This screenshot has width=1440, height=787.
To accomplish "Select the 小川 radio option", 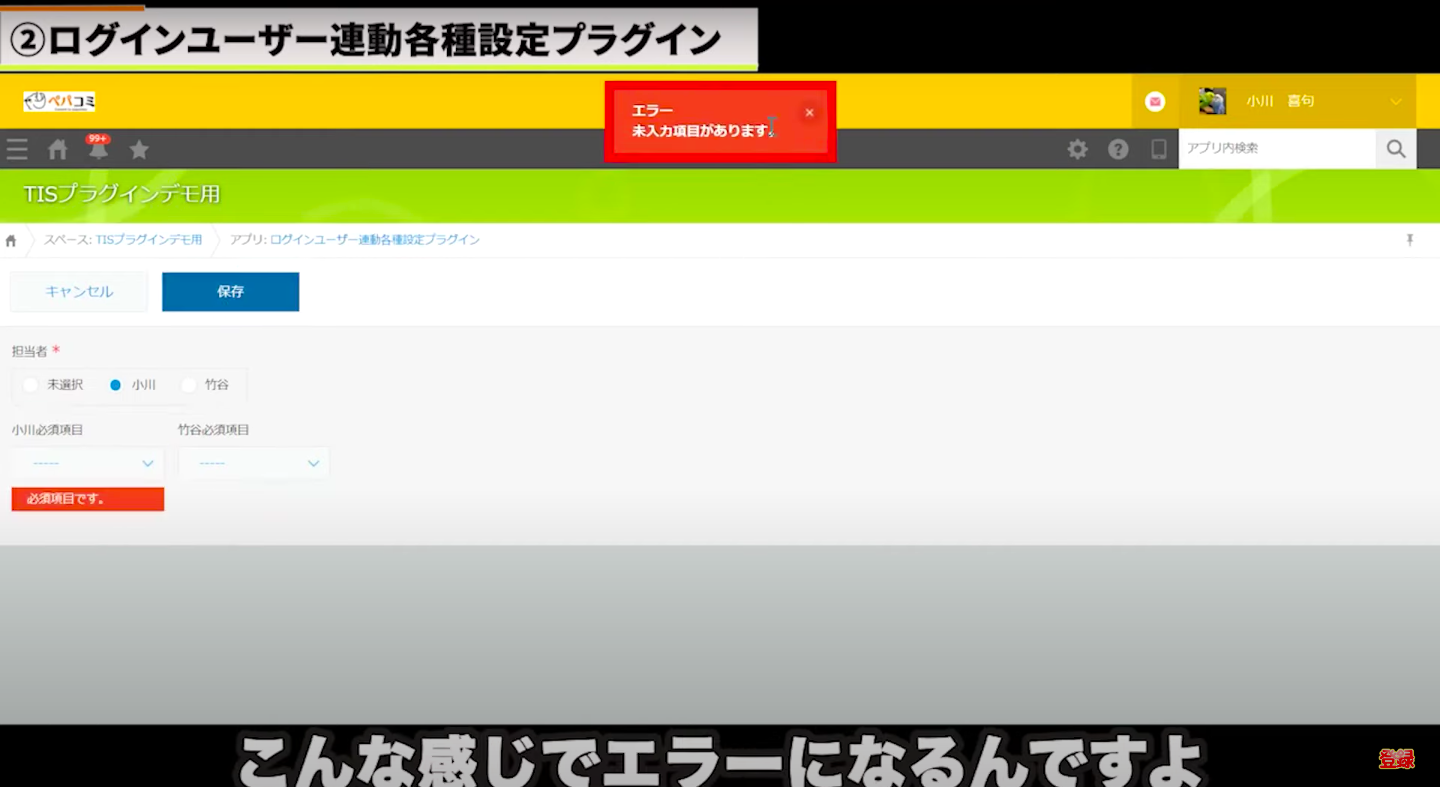I will point(116,385).
